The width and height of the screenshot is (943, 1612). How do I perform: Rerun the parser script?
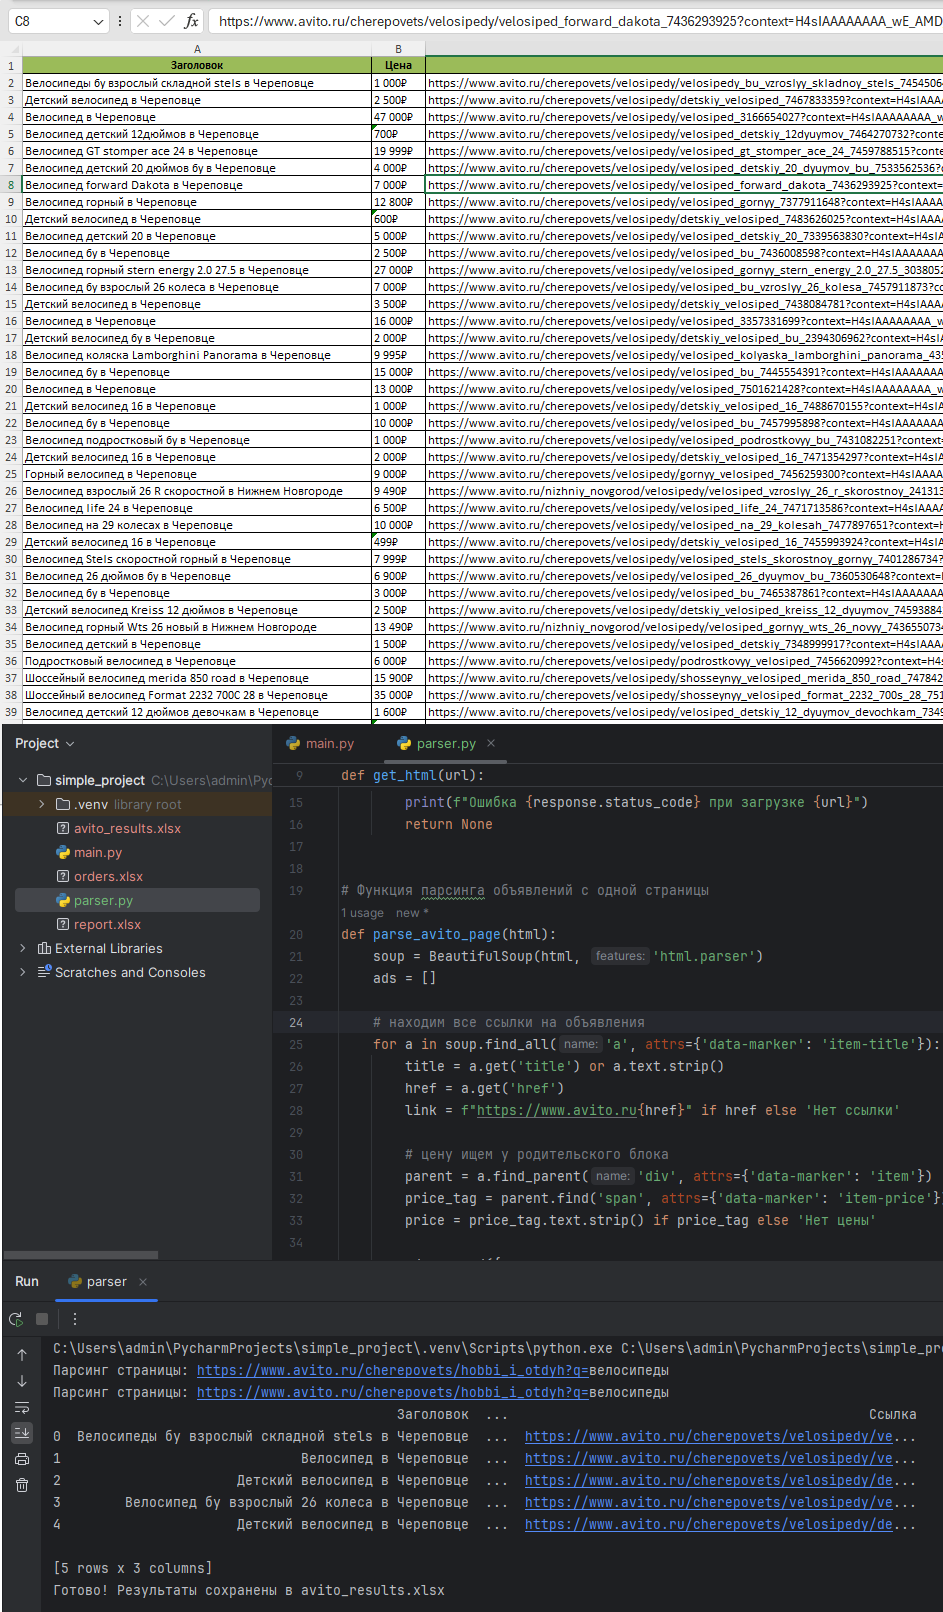[x=16, y=1319]
